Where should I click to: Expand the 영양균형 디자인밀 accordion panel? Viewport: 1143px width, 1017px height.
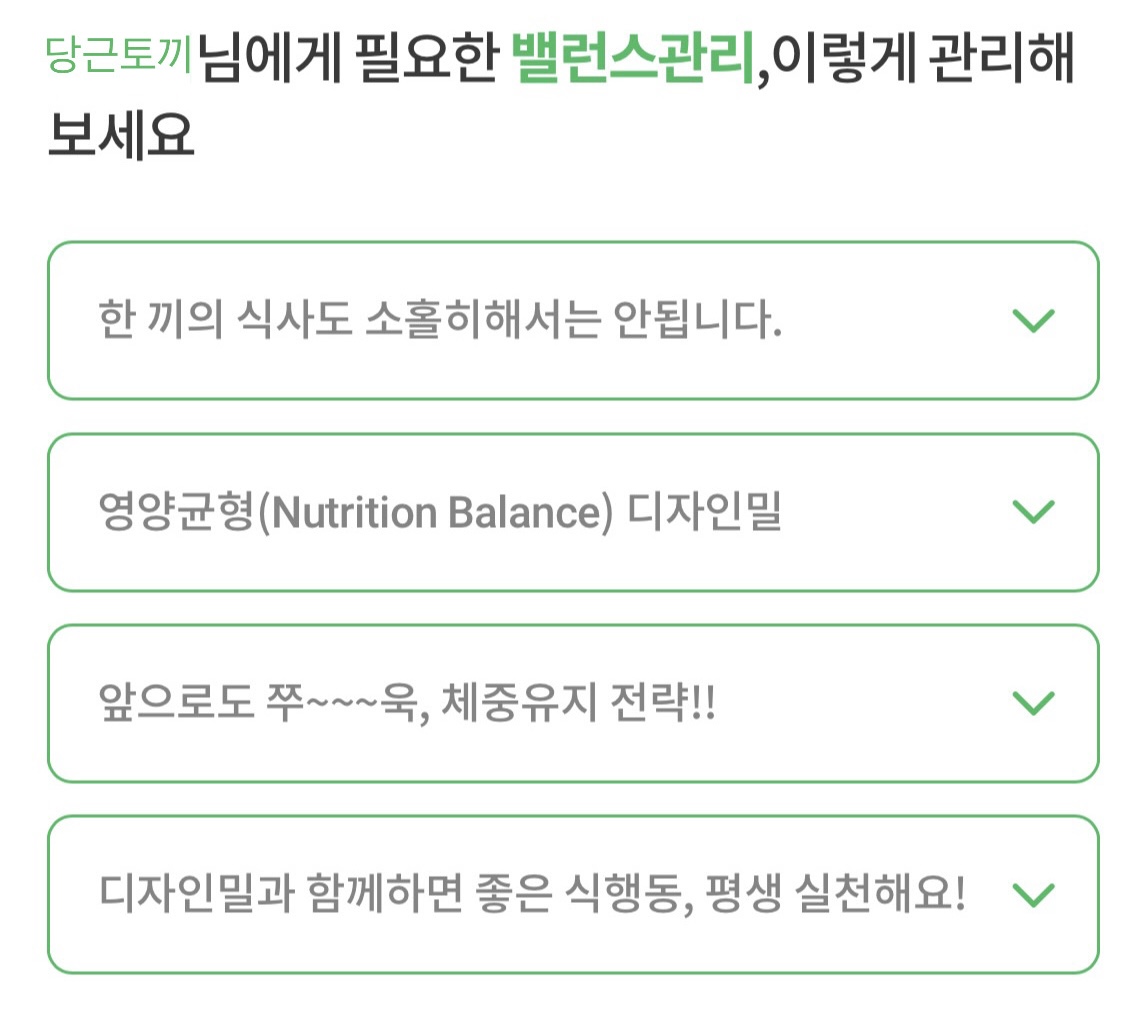tap(573, 513)
